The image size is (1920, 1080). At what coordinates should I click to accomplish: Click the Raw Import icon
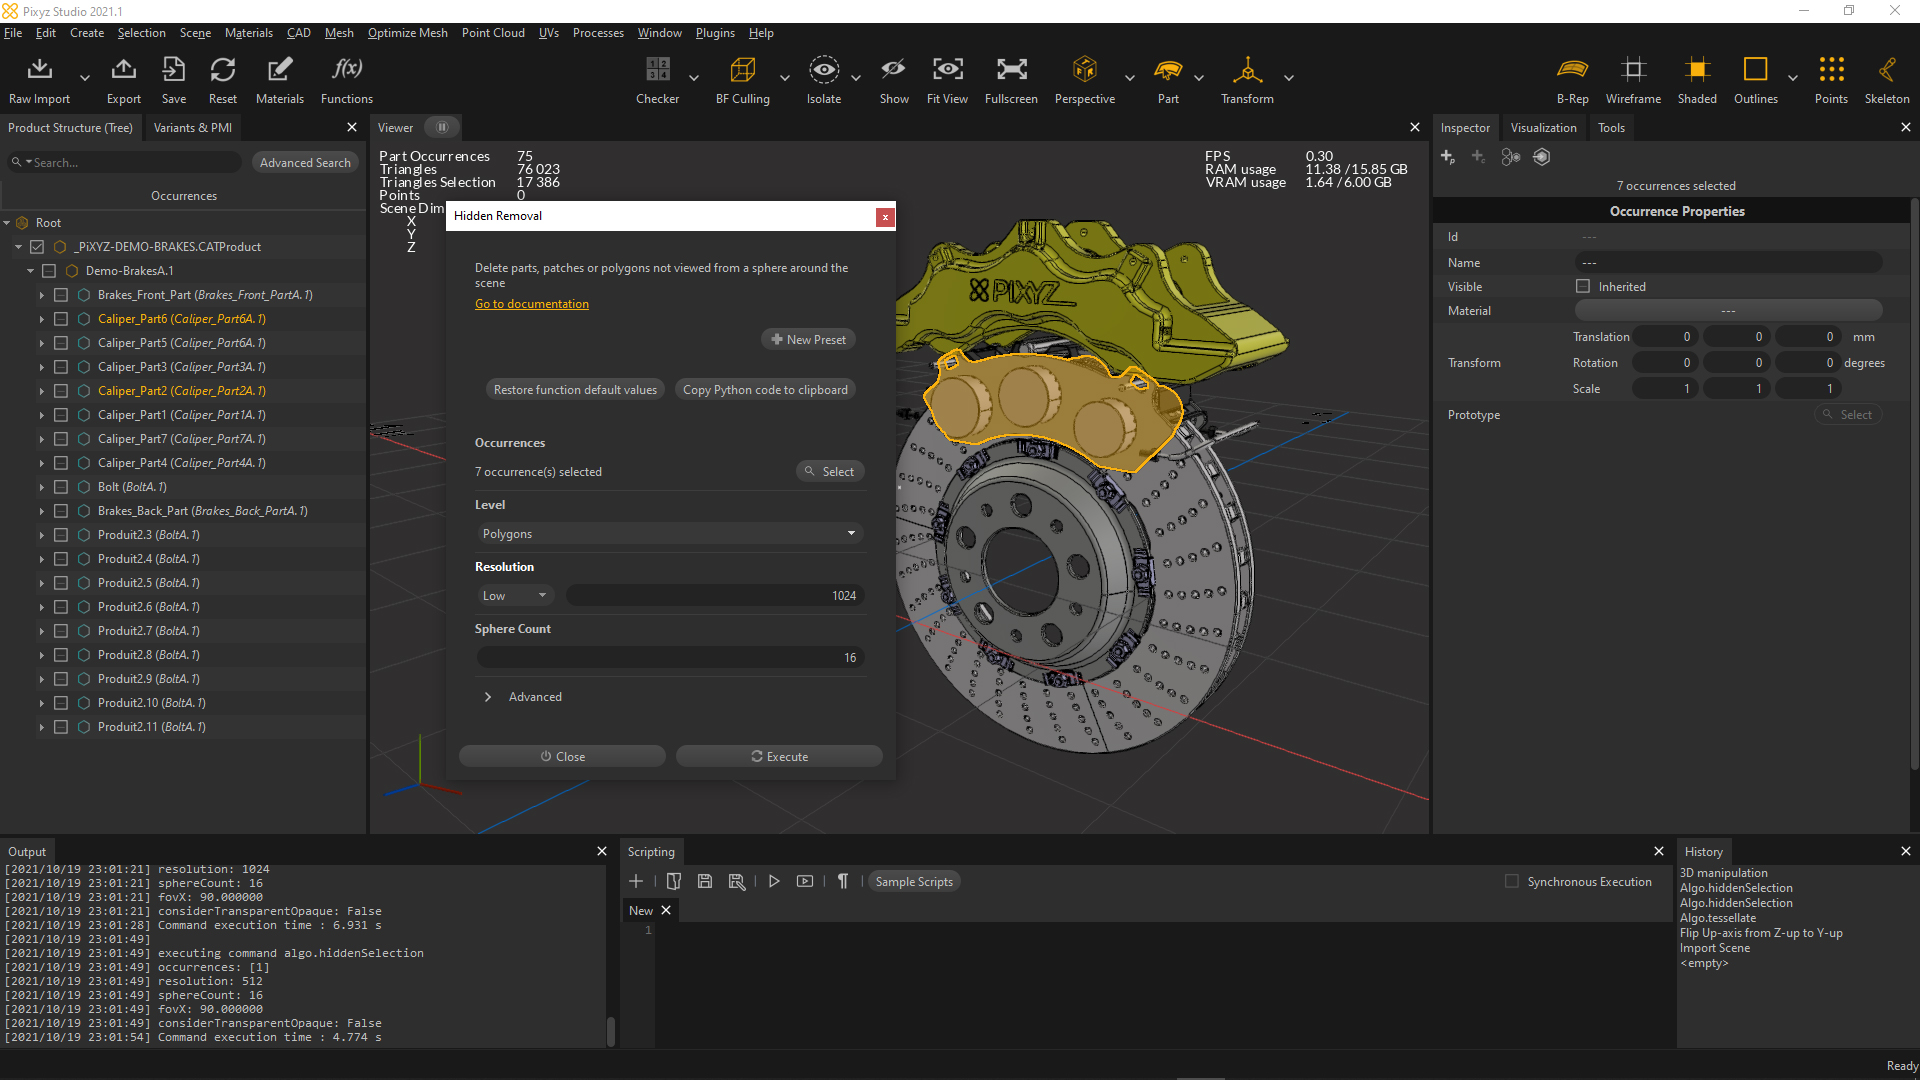39,80
